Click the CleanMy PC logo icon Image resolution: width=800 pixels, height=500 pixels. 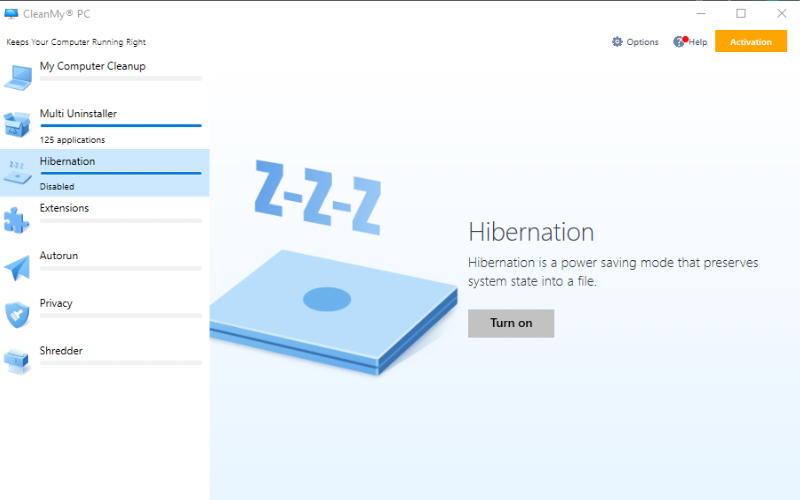tap(12, 14)
